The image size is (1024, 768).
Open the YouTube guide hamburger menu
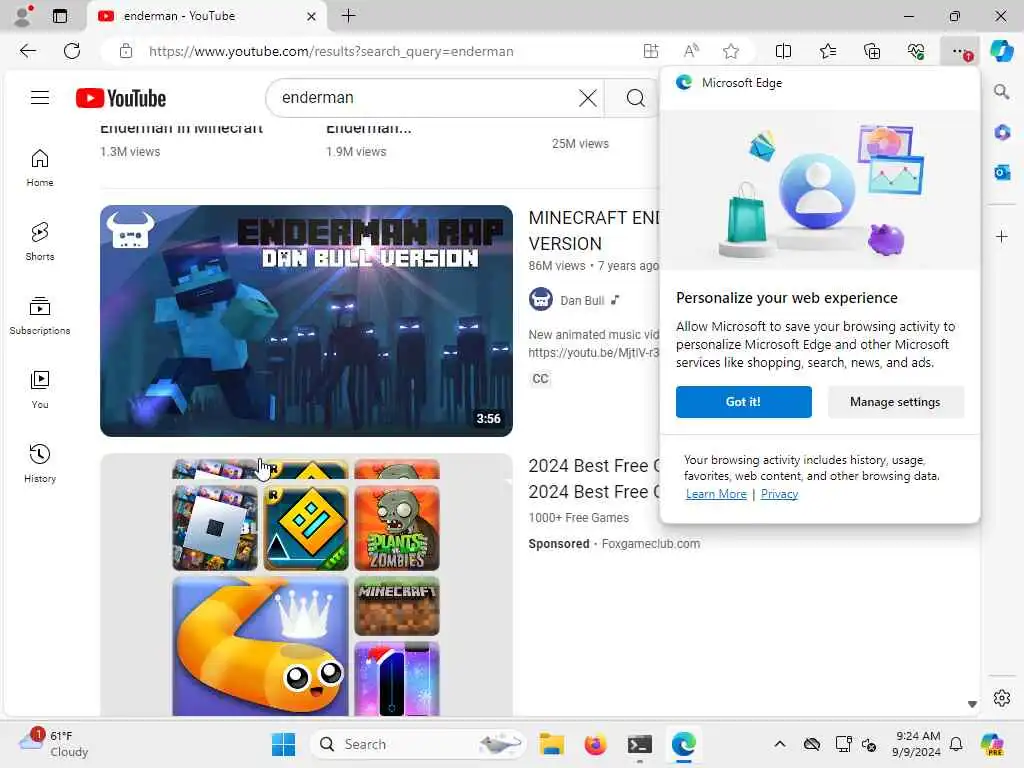[x=40, y=98]
